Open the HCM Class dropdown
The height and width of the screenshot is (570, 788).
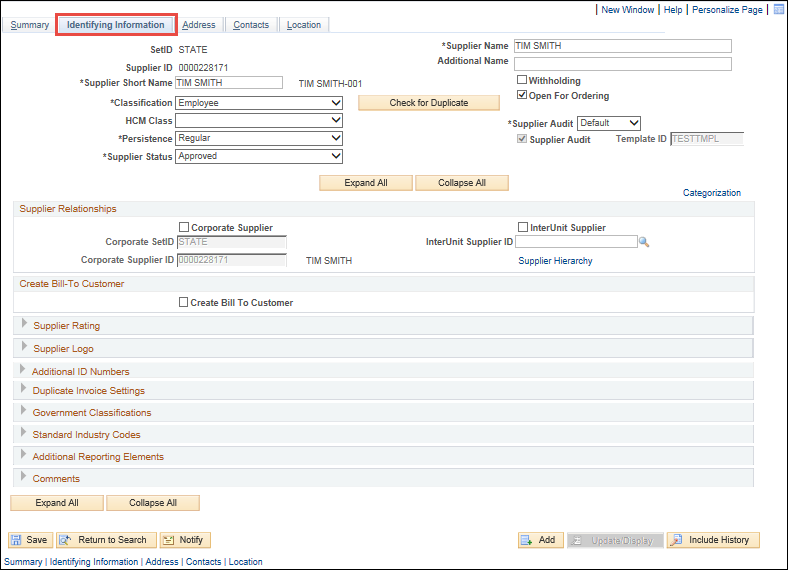259,121
